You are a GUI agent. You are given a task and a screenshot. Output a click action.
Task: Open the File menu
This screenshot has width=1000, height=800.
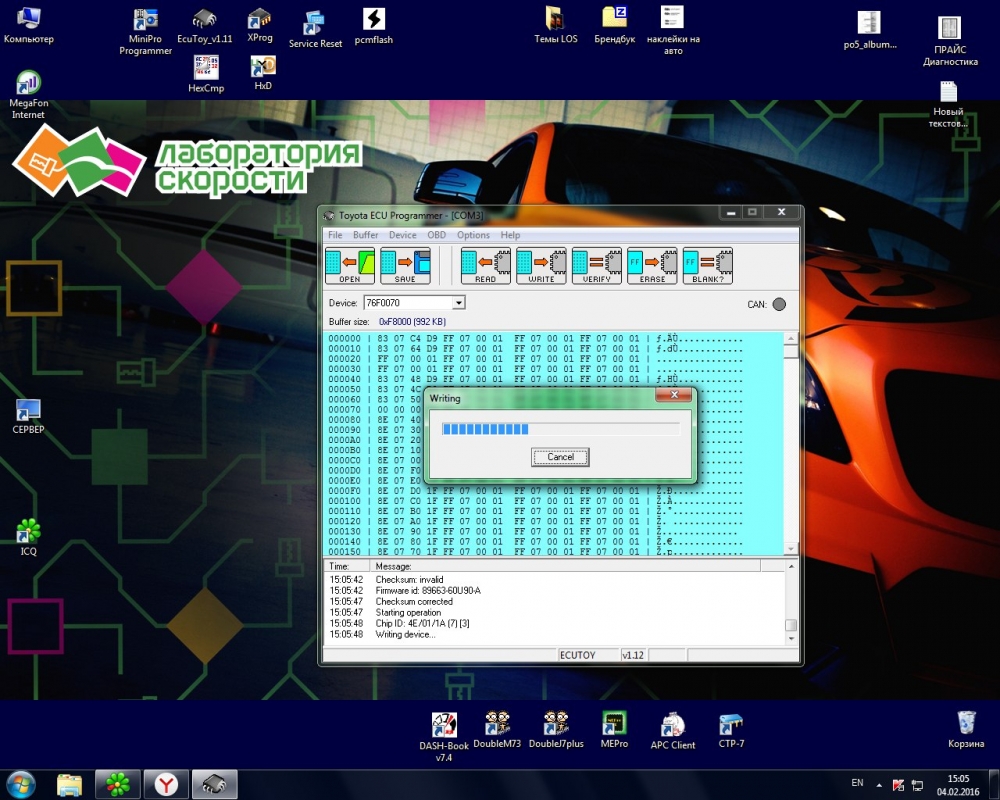tap(335, 235)
